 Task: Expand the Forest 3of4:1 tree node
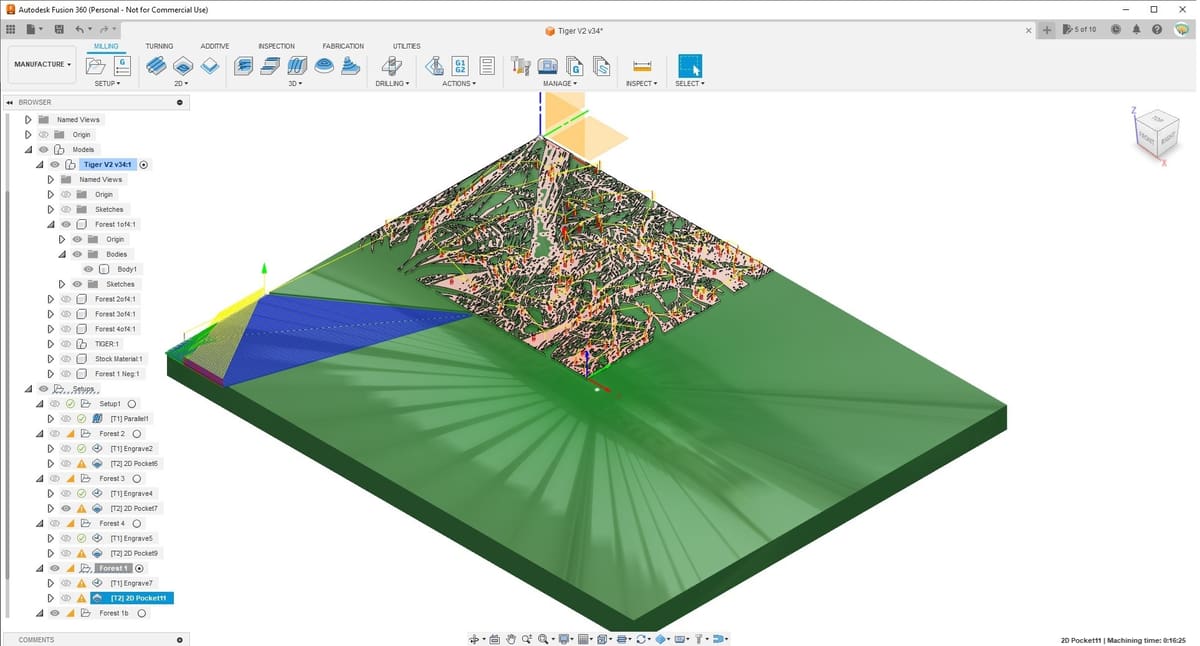tap(50, 314)
